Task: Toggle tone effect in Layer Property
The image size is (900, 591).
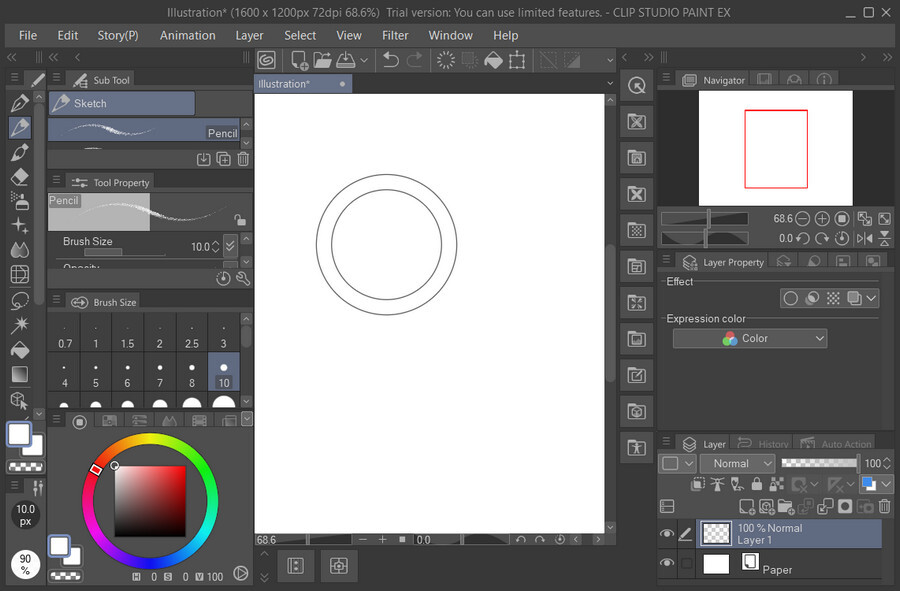Action: (833, 298)
